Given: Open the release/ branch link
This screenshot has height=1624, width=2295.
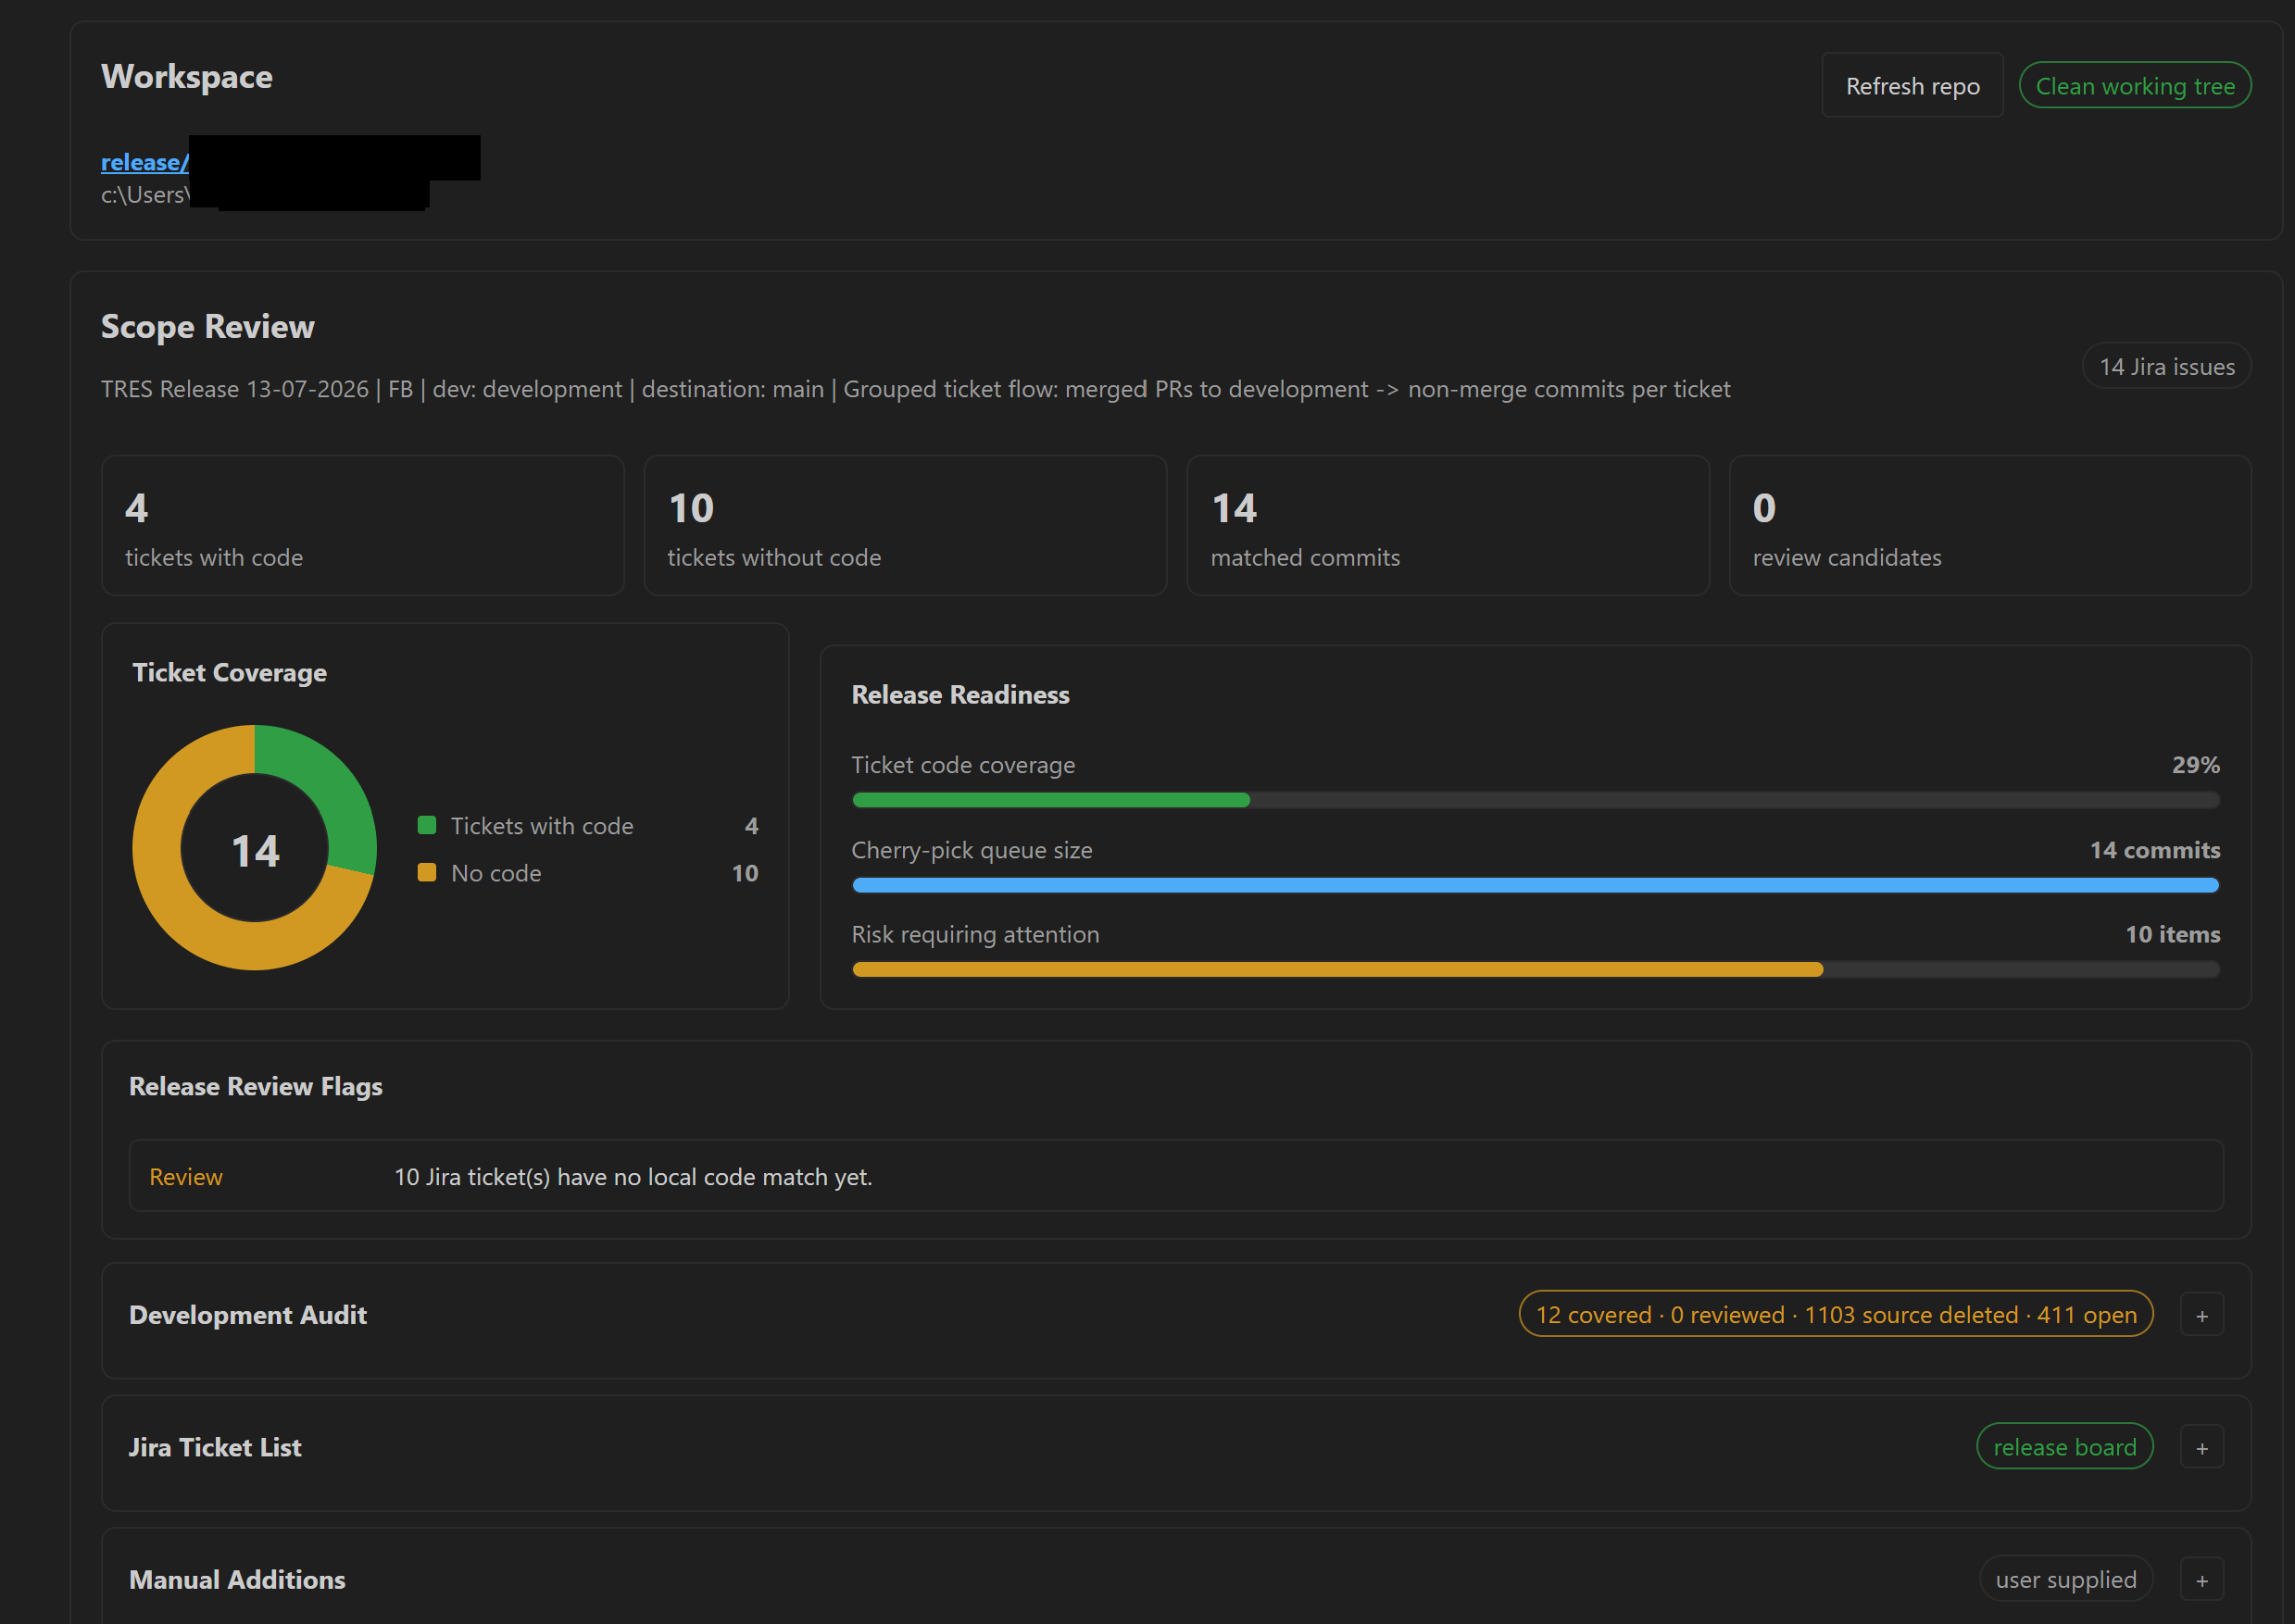Looking at the screenshot, I should pyautogui.click(x=145, y=162).
